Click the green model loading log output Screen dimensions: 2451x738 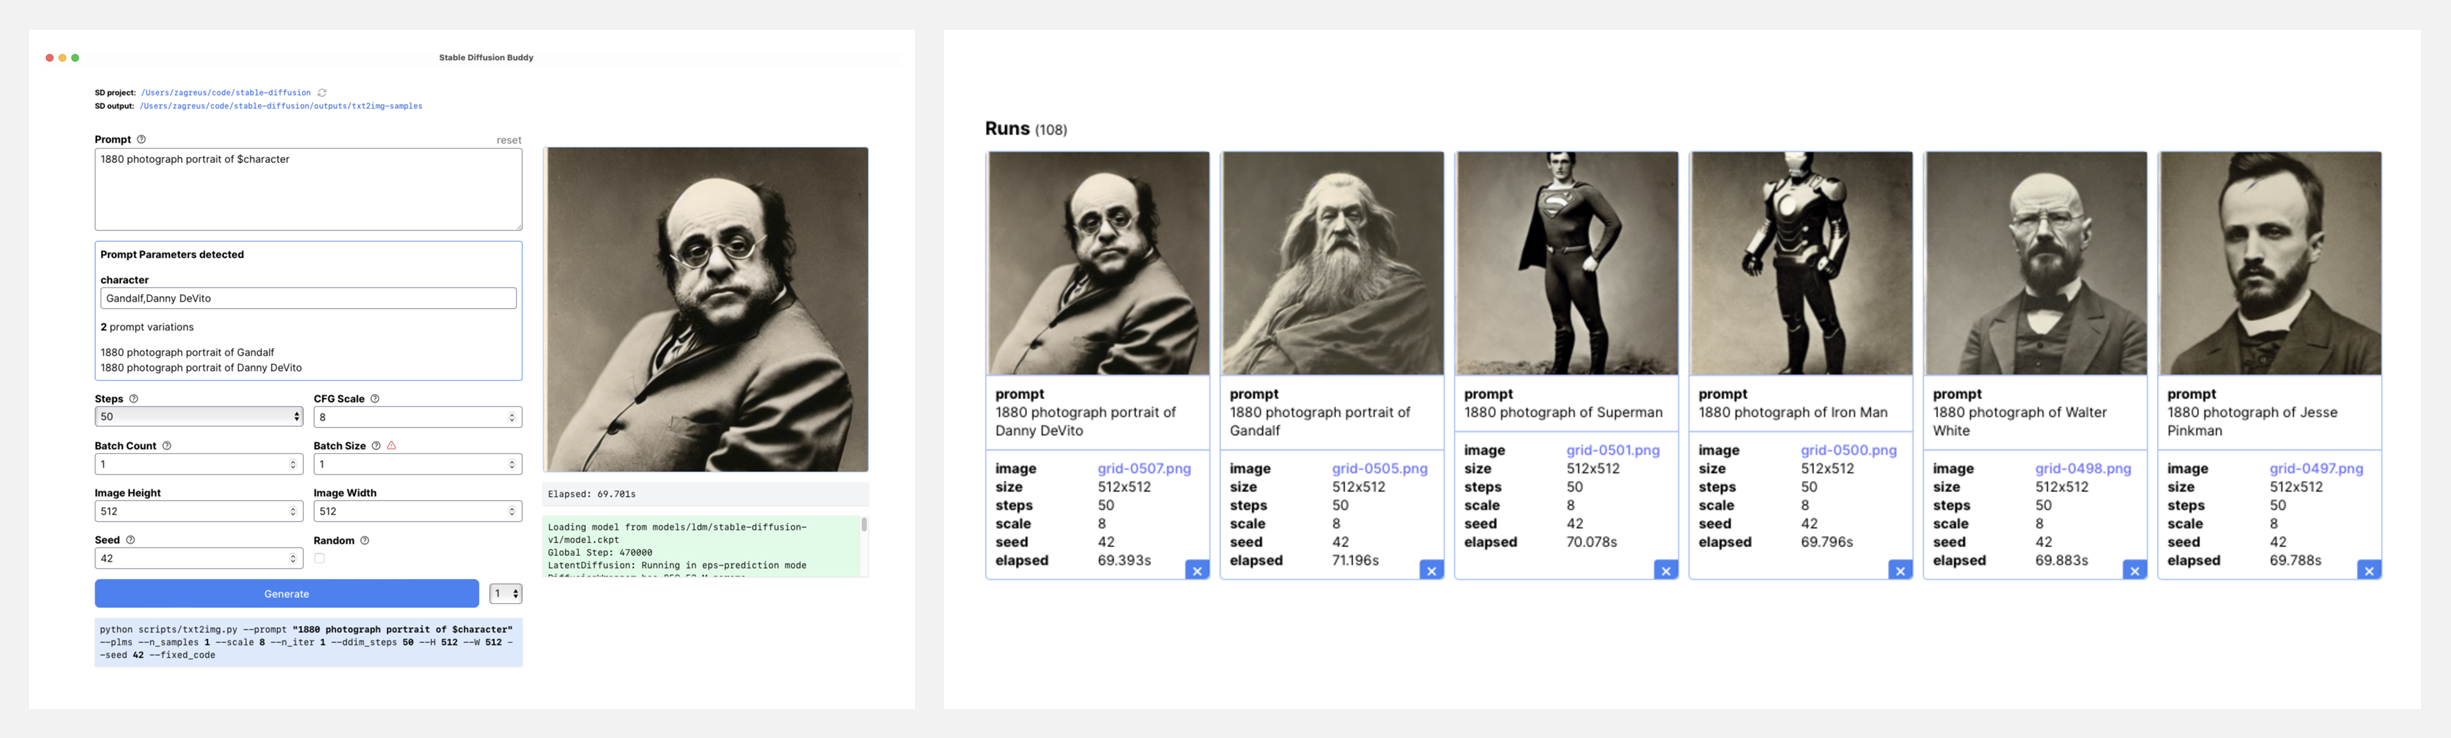[702, 546]
